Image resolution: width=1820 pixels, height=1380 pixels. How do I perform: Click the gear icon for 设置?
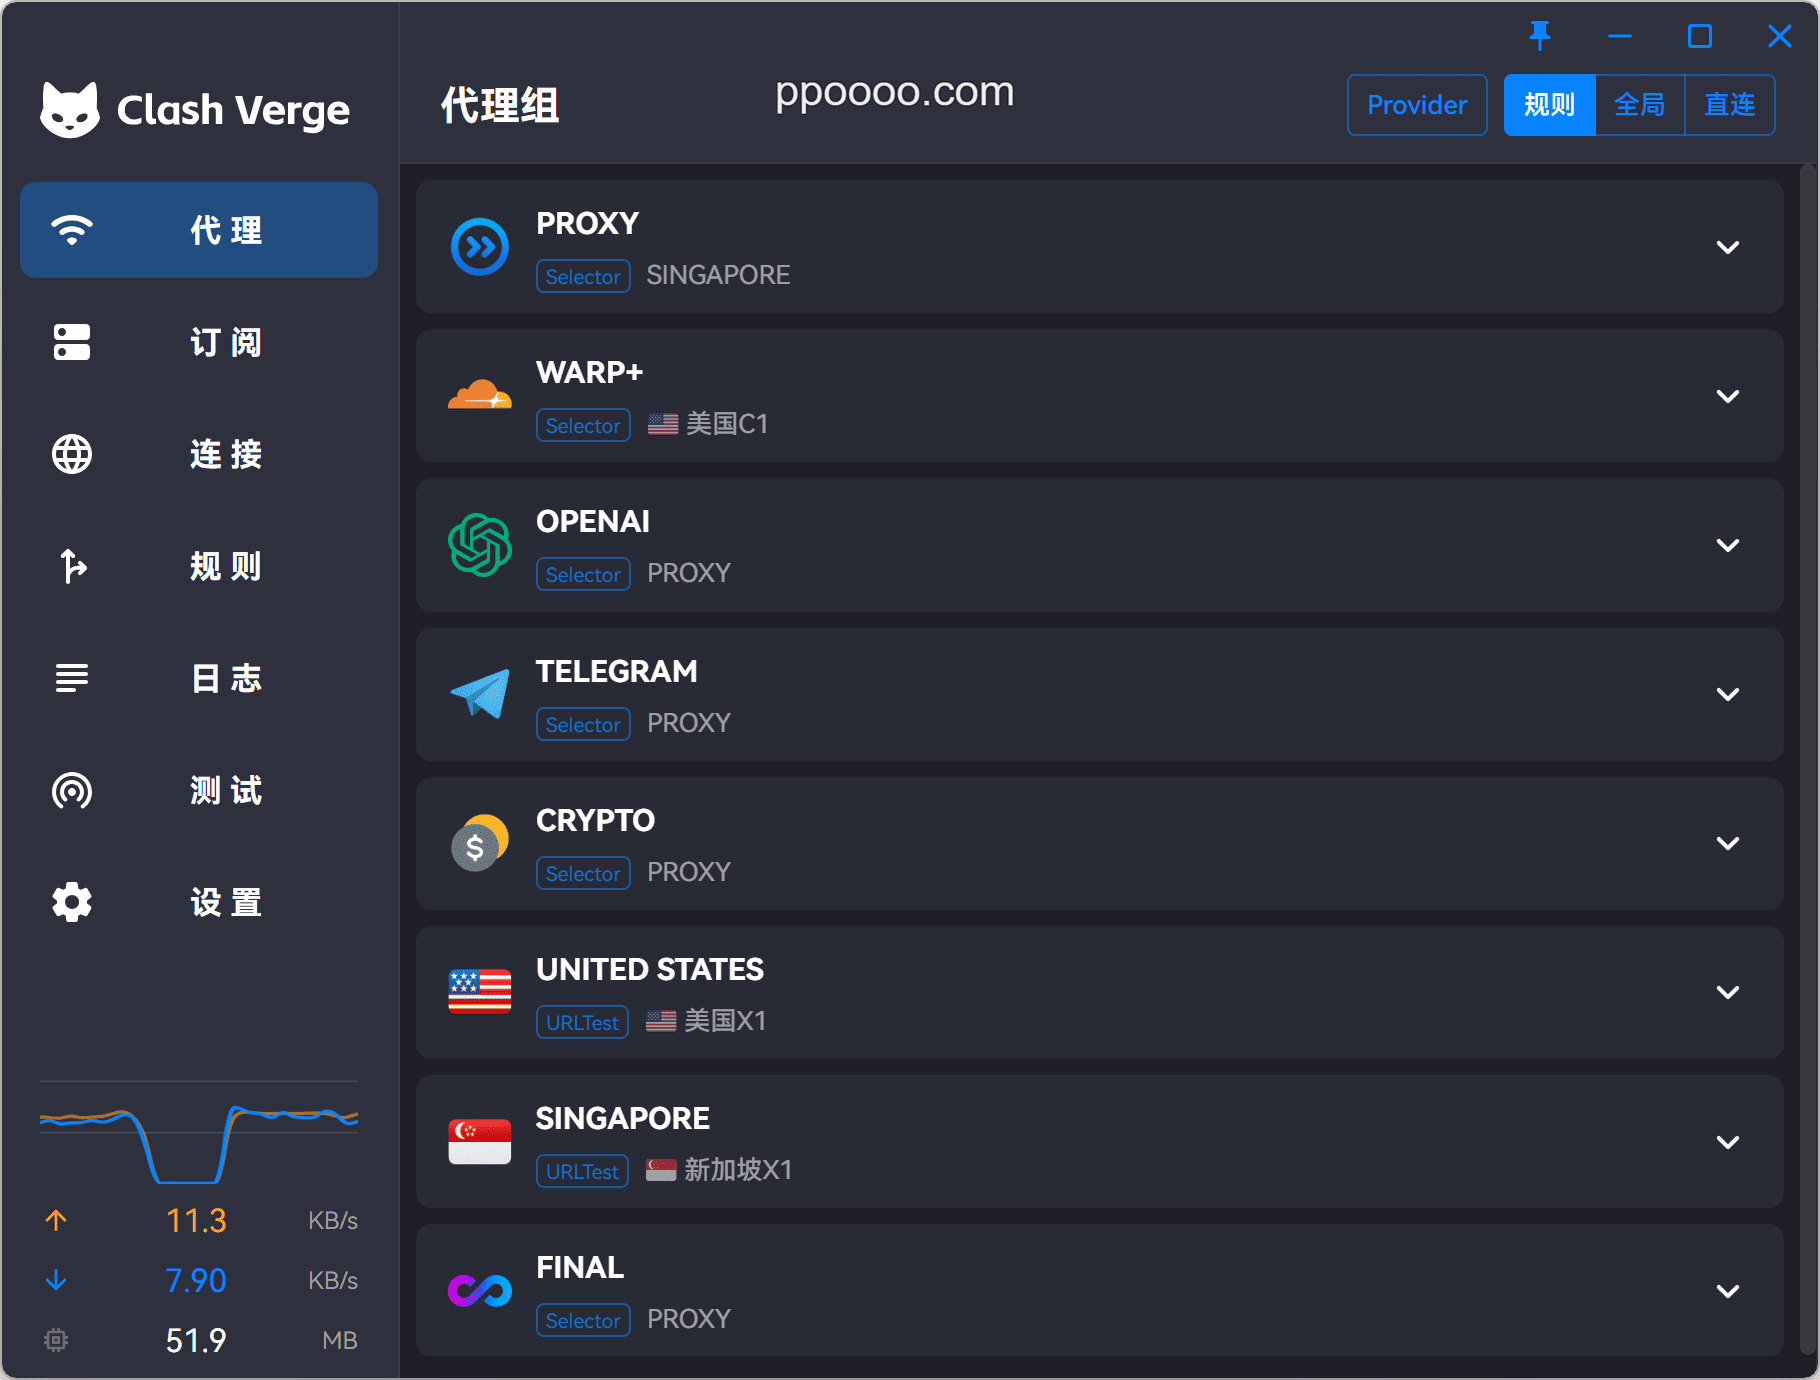click(72, 902)
